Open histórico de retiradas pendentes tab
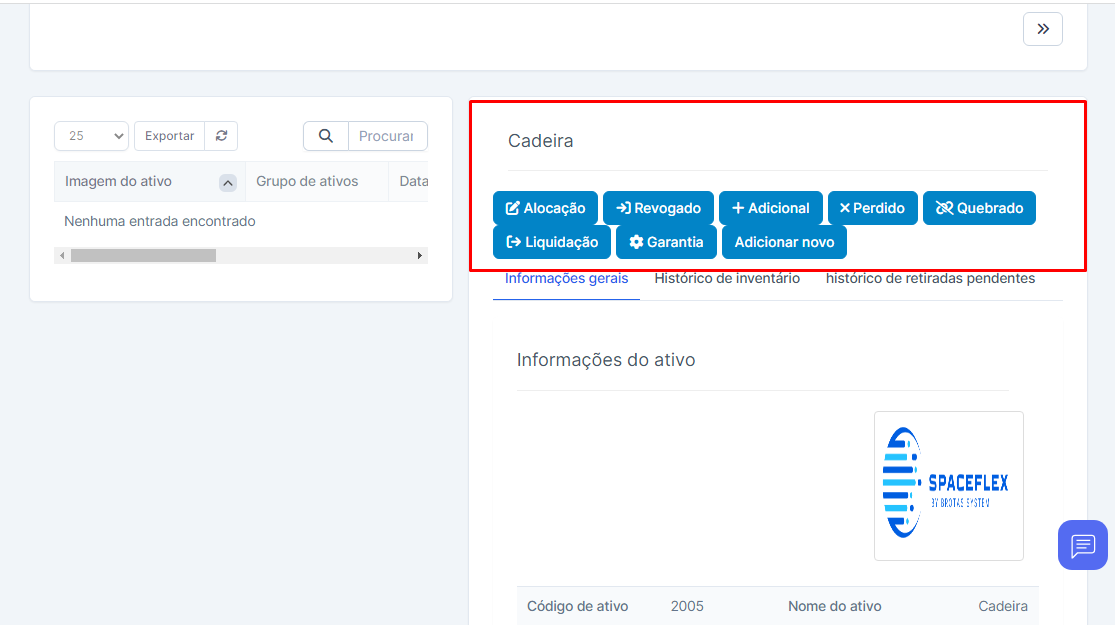Image resolution: width=1115 pixels, height=625 pixels. (x=930, y=279)
